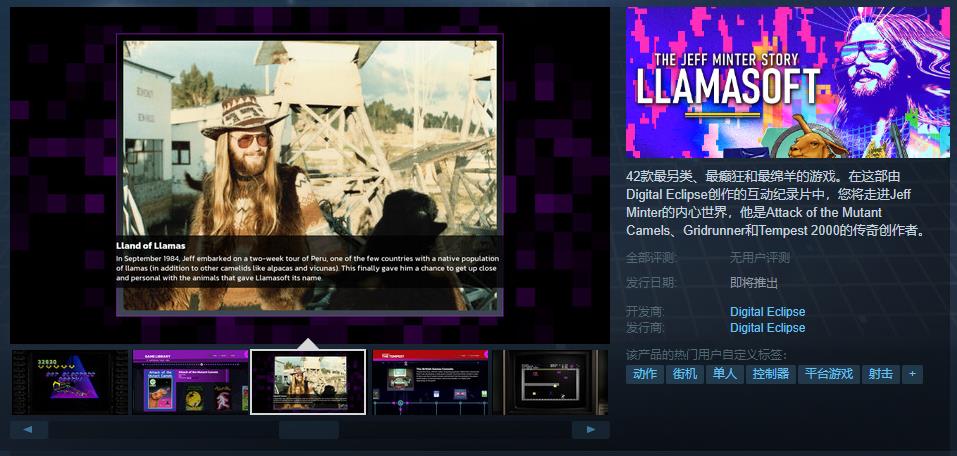Click the thumbnail strip scrollbar handle
Screen dimensions: 957x456
pos(309,430)
